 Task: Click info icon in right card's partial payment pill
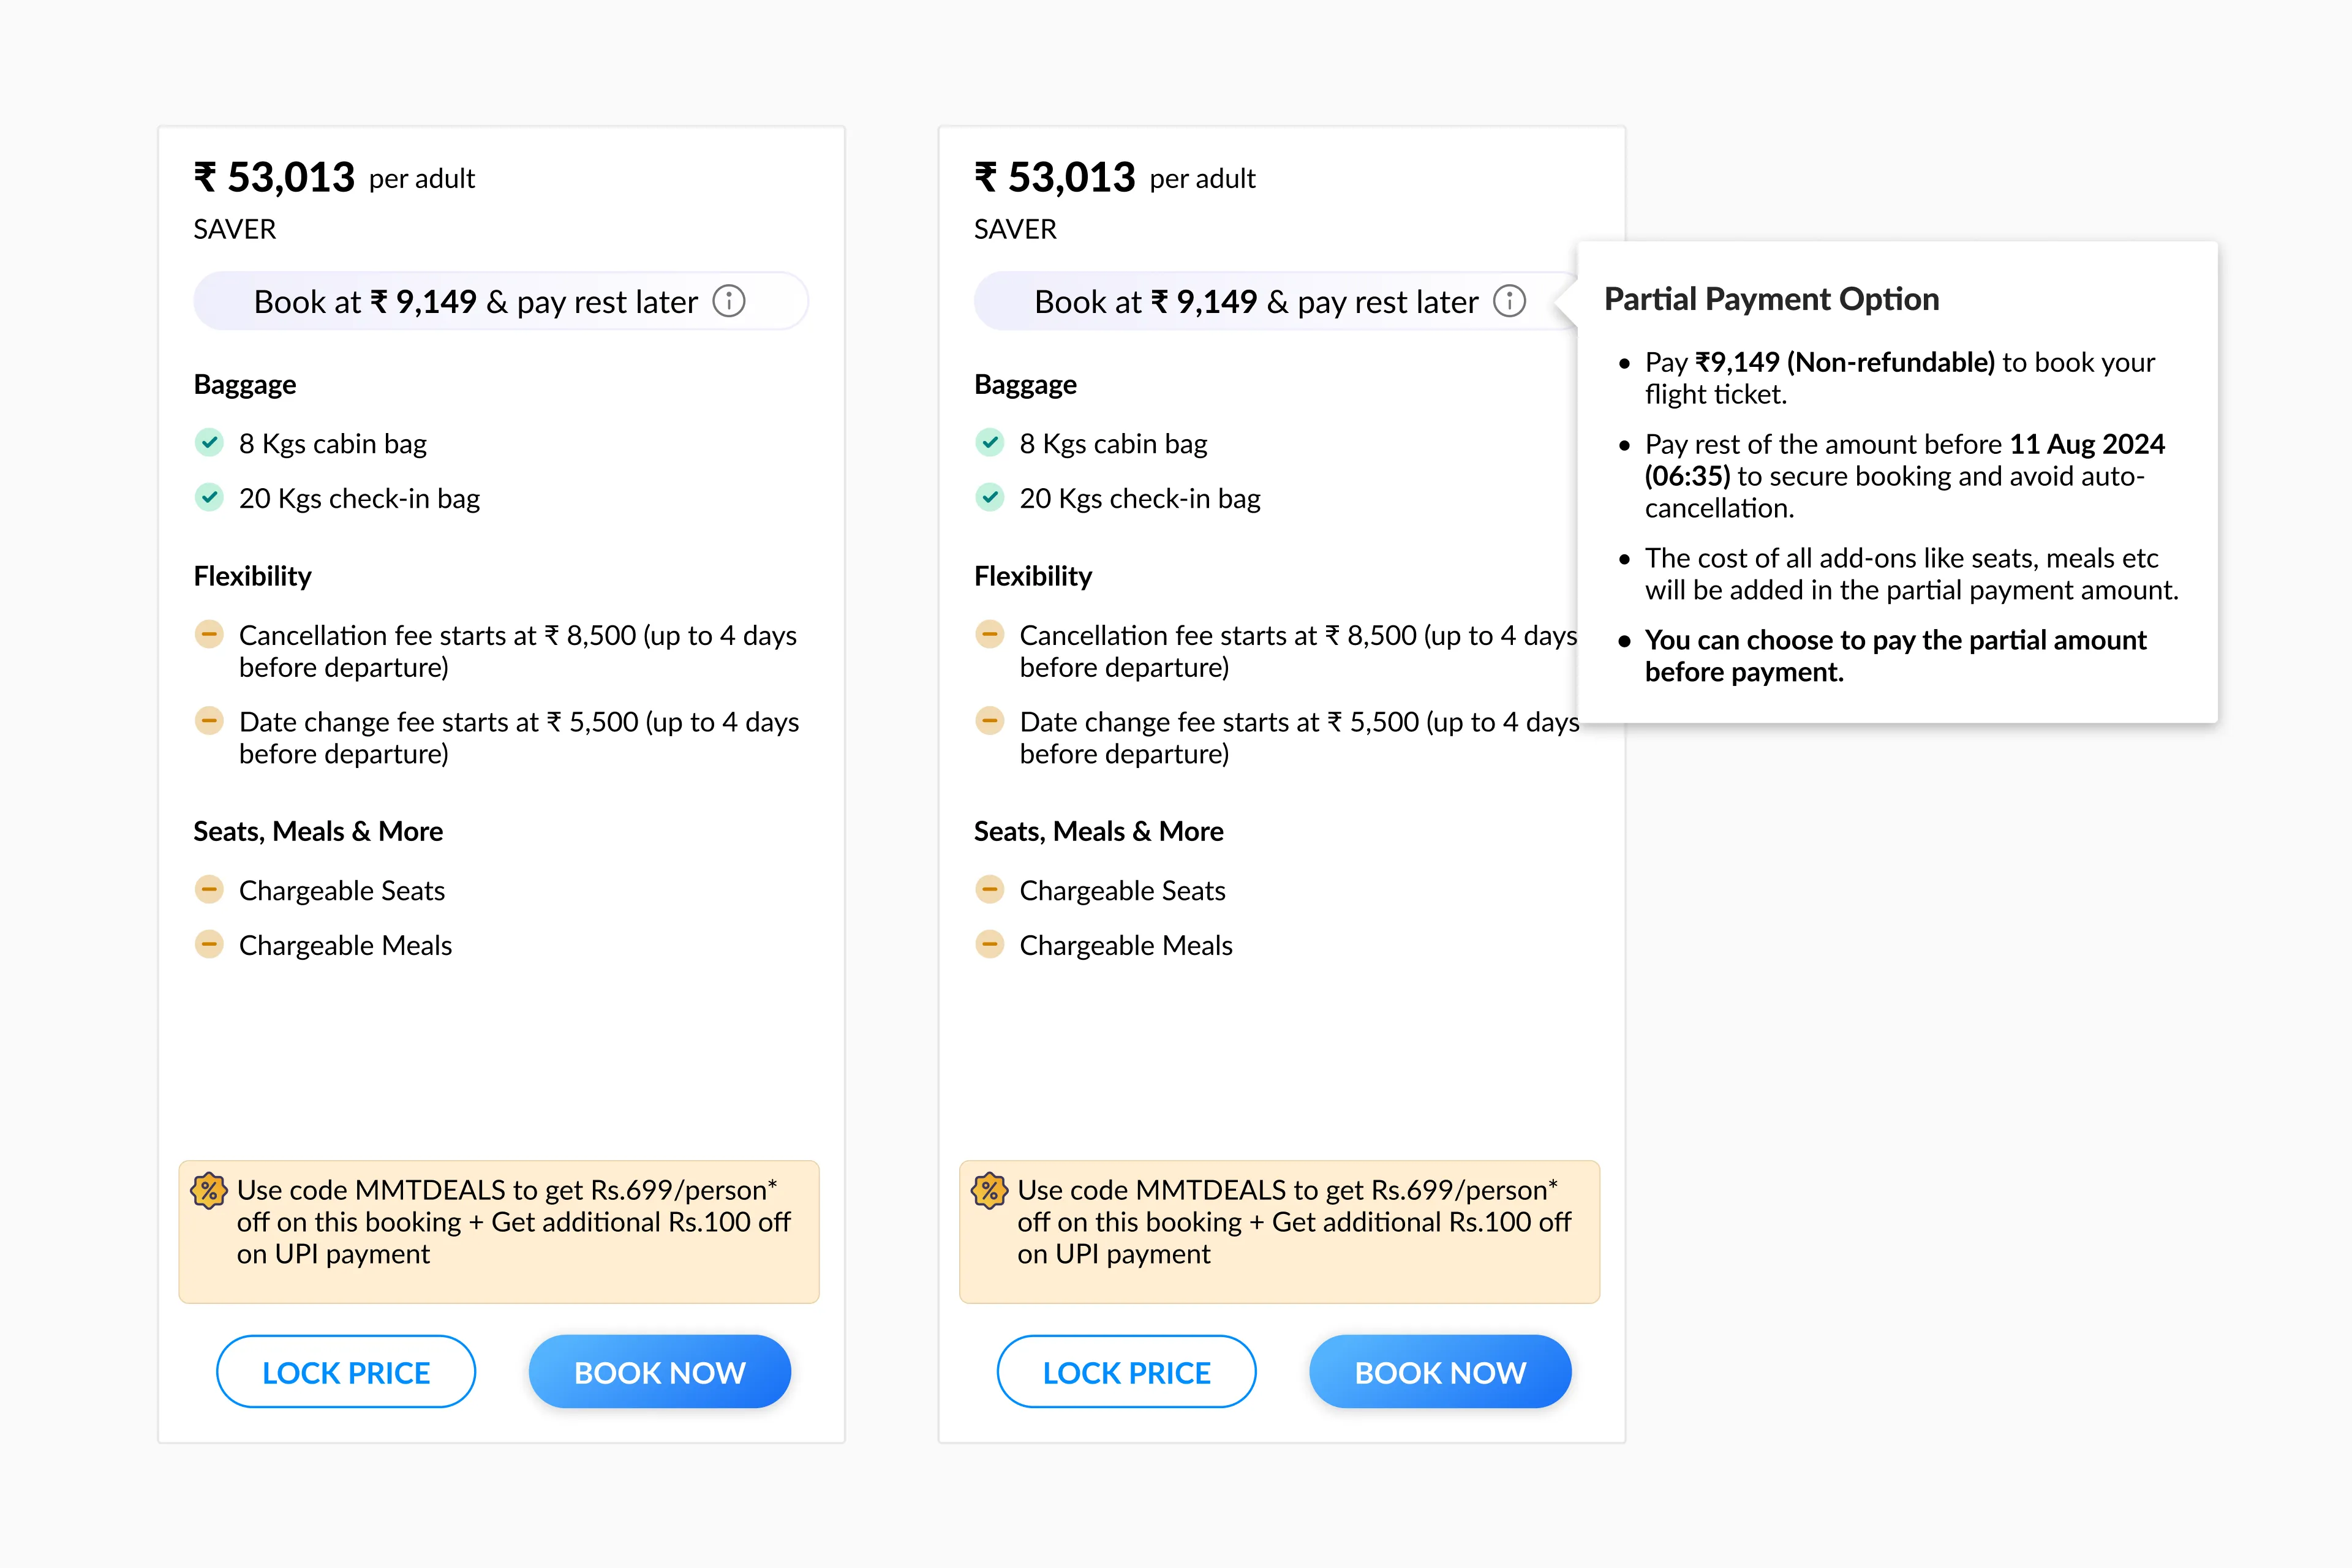click(1509, 301)
